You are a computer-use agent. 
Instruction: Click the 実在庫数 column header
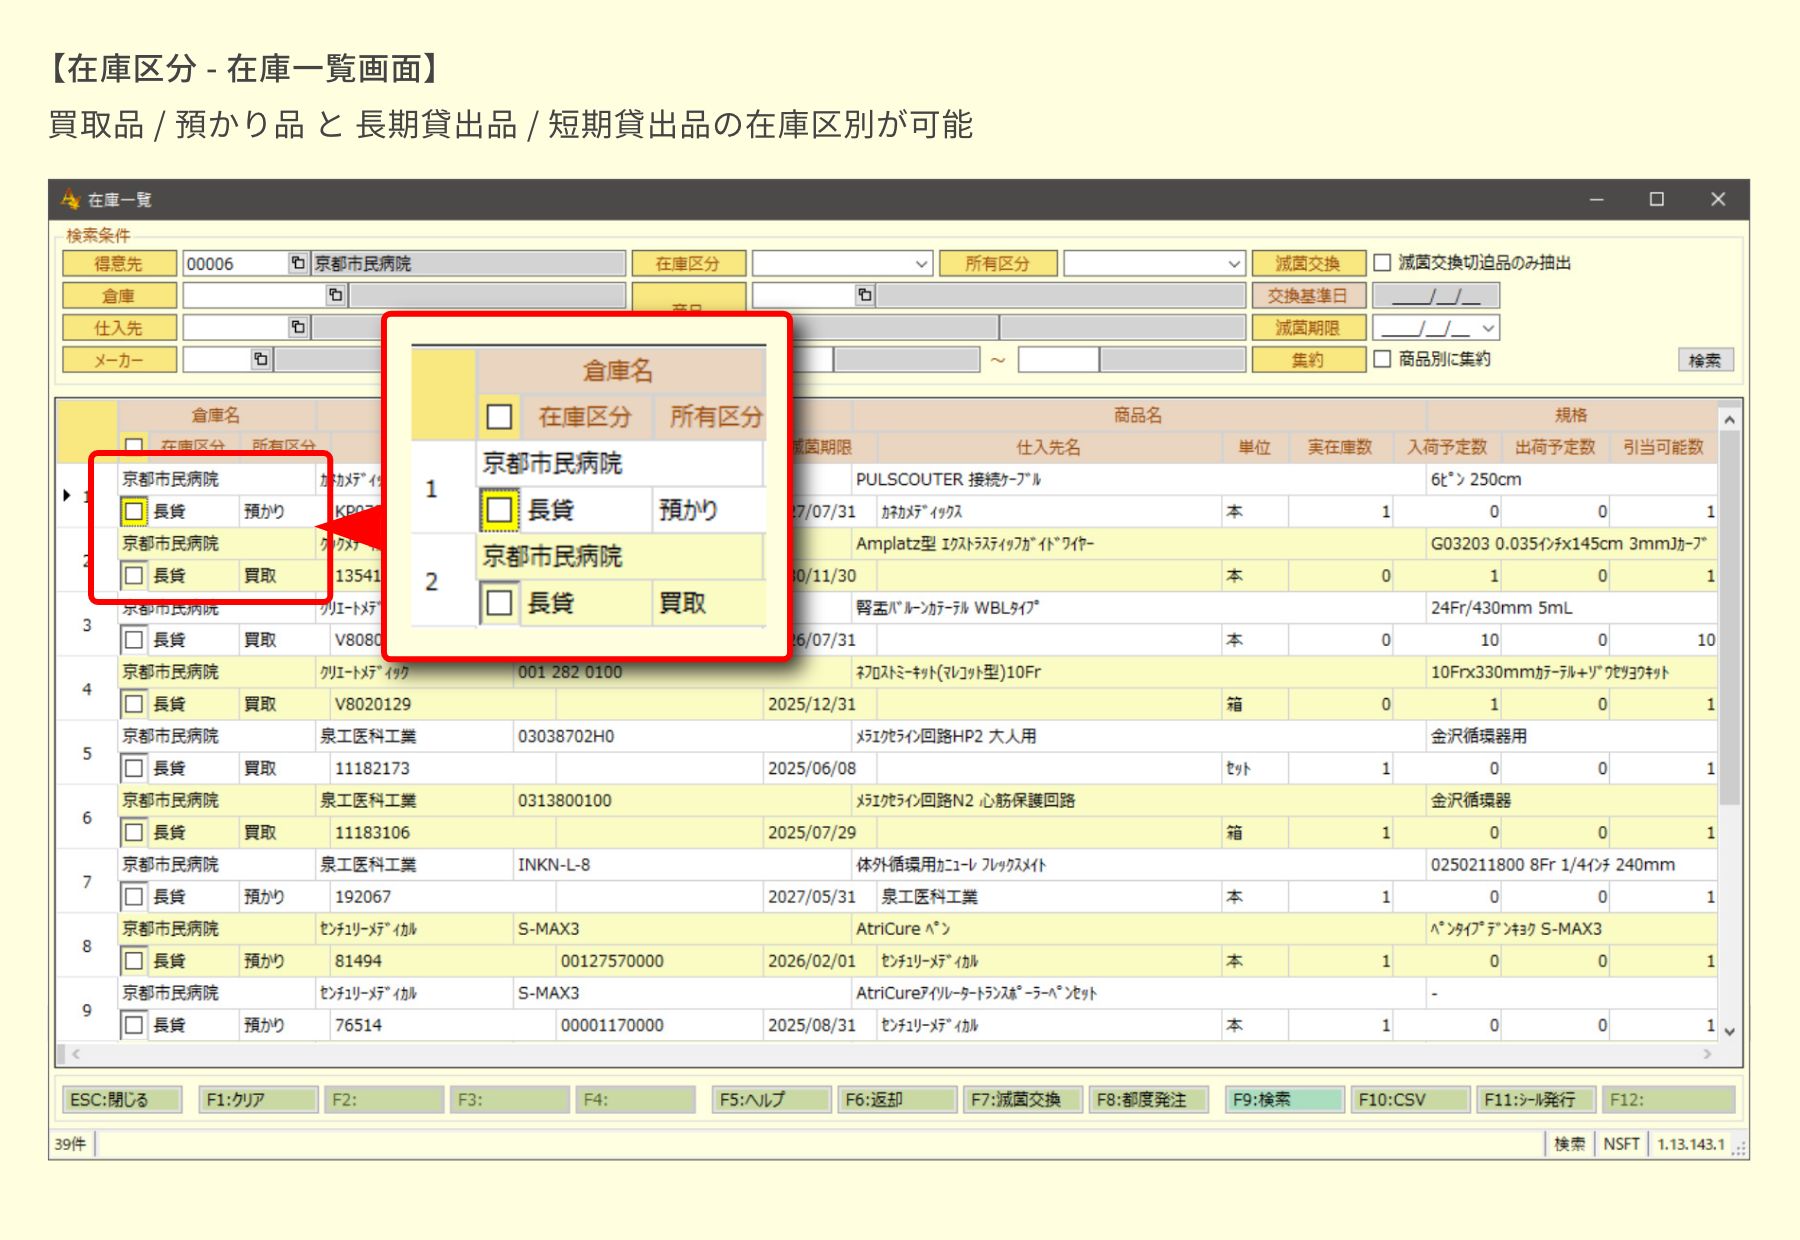[x=1340, y=447]
